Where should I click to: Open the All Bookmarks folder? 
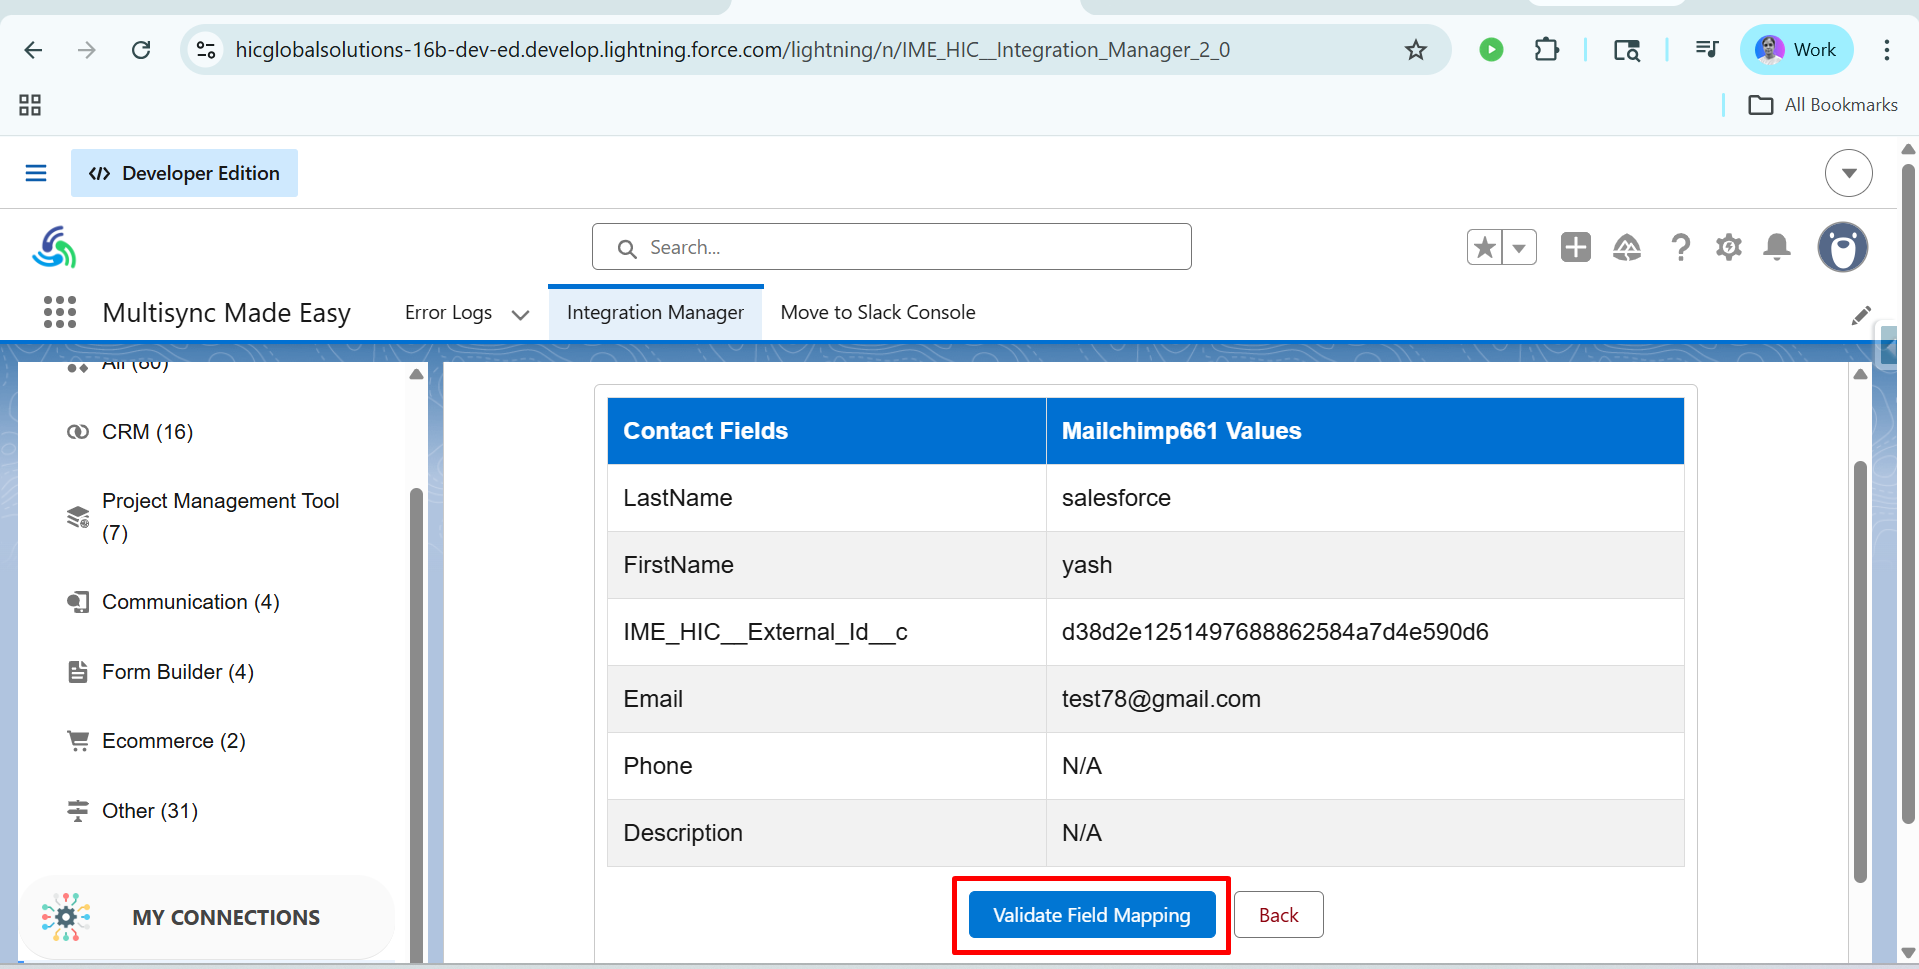pos(1822,105)
